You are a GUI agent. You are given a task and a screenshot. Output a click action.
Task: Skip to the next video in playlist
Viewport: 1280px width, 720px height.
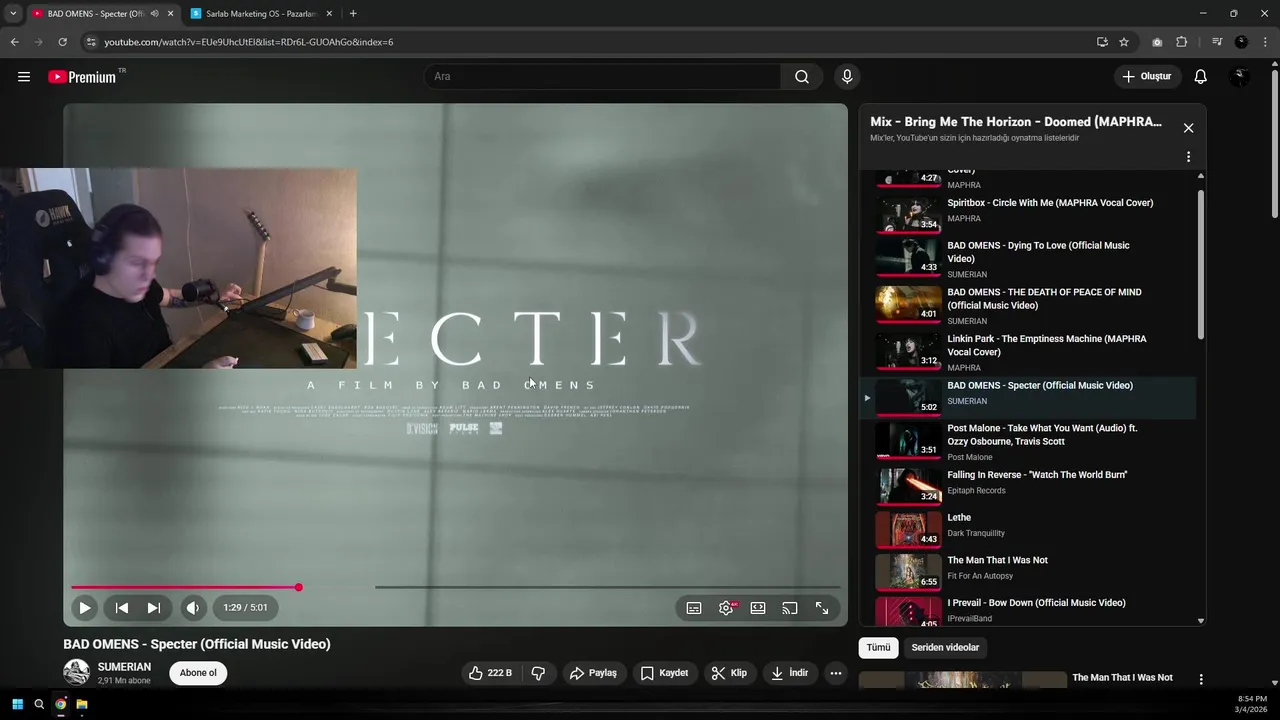154,607
